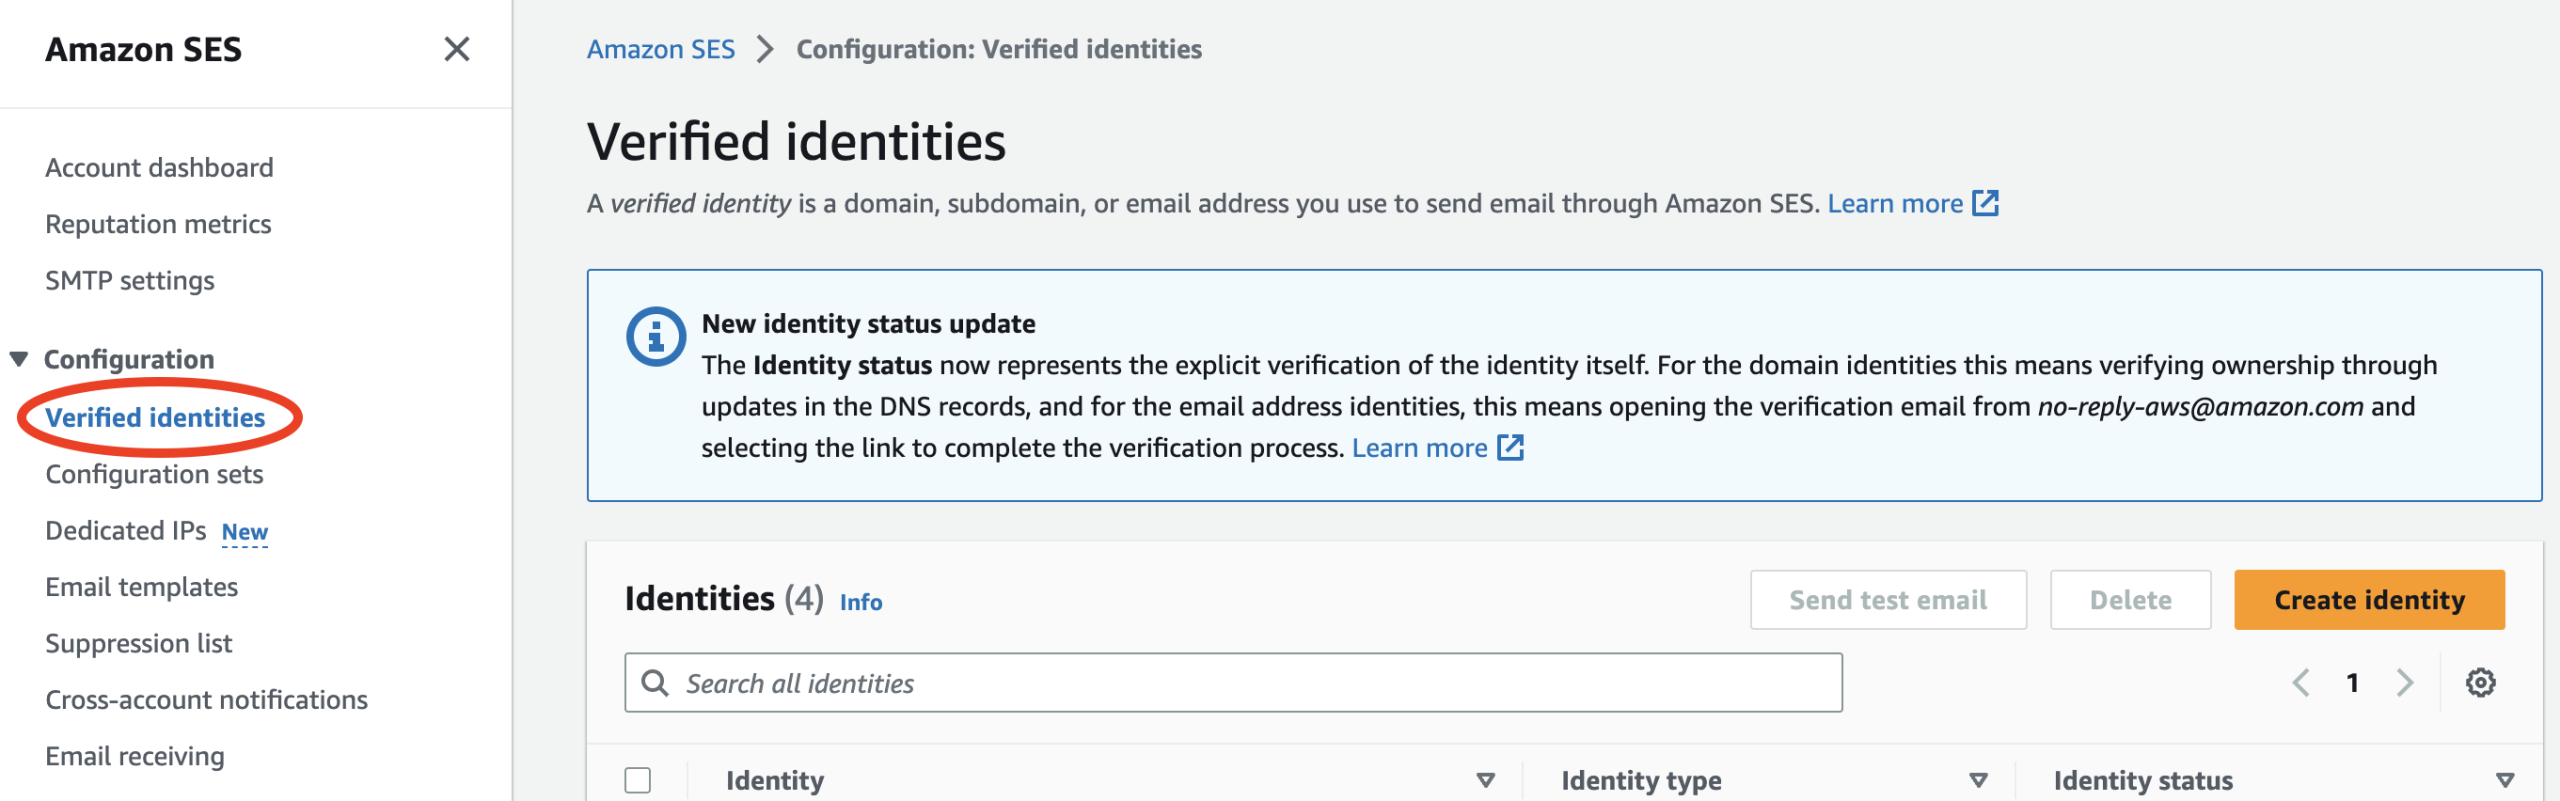
Task: Click the Create identity button
Action: [2369, 600]
